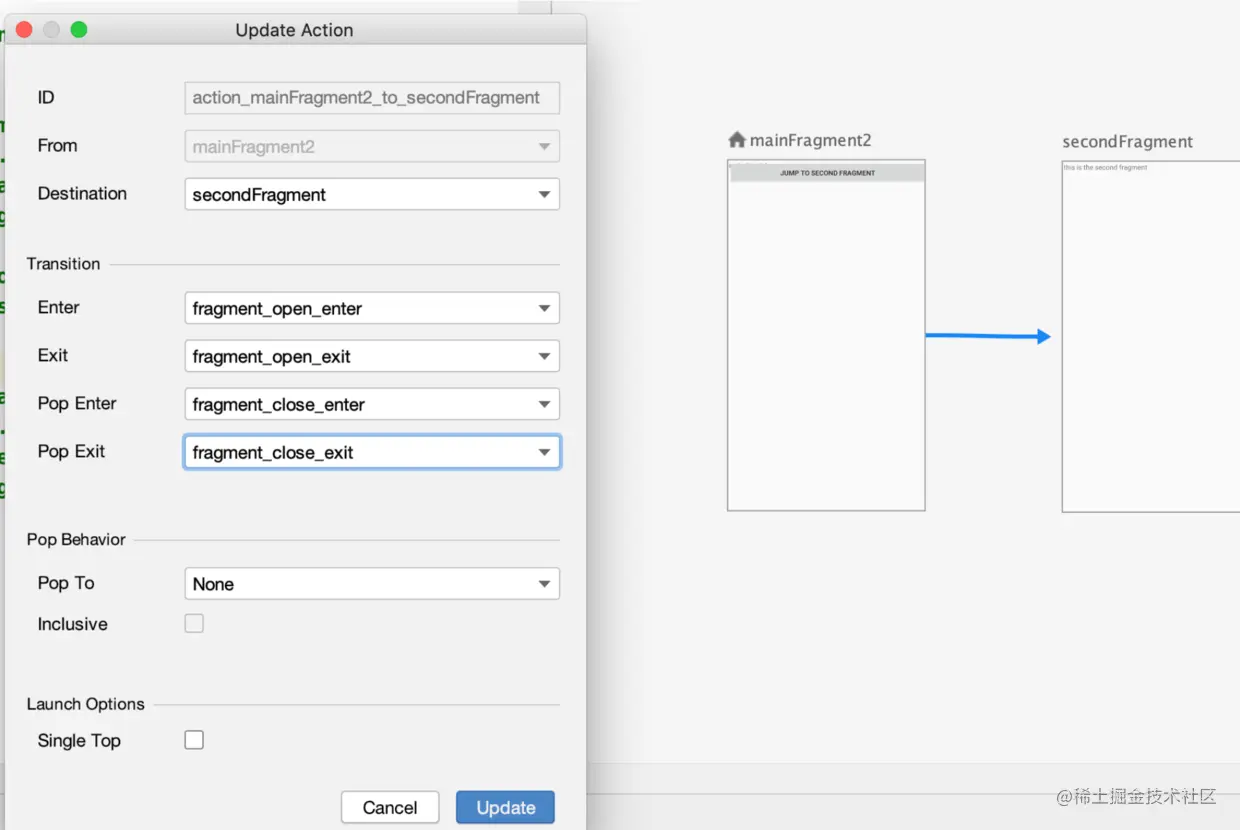Click the action ID input field
This screenshot has height=830, width=1240.
(372, 98)
